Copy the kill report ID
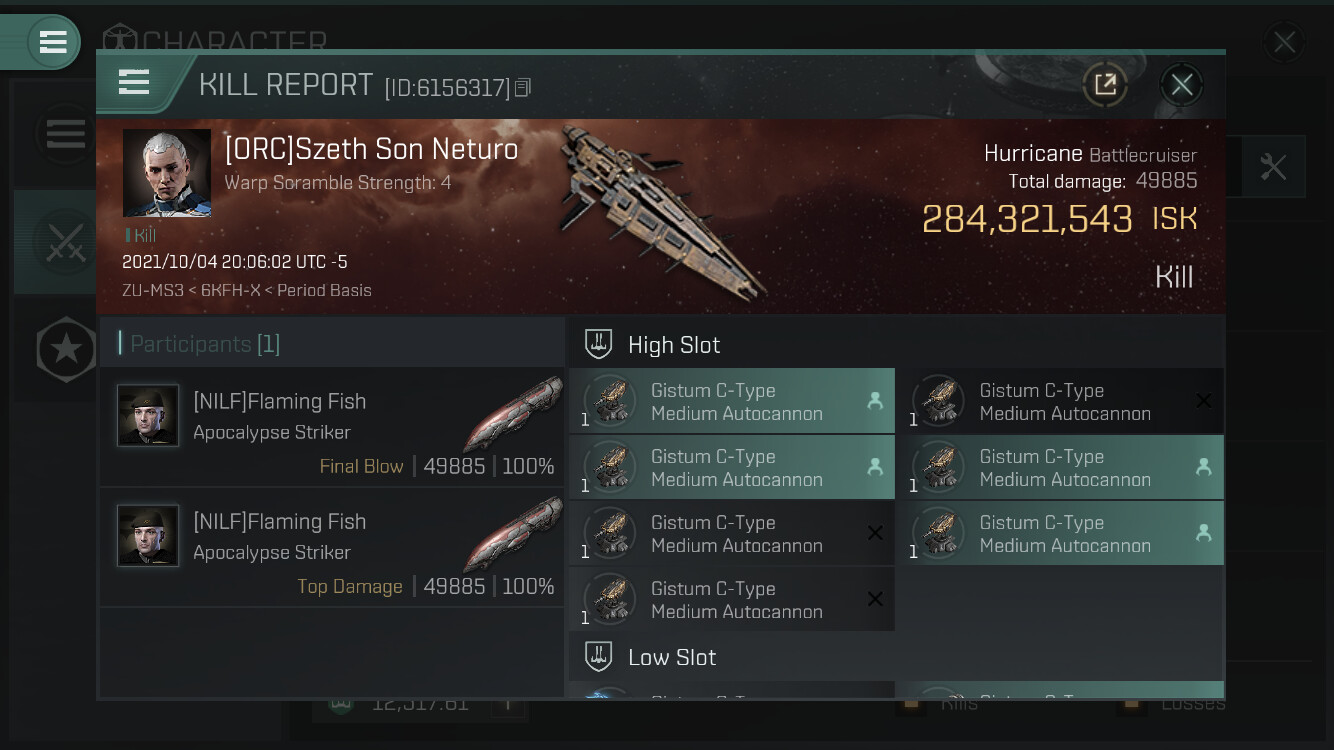This screenshot has width=1334, height=750. tap(523, 88)
